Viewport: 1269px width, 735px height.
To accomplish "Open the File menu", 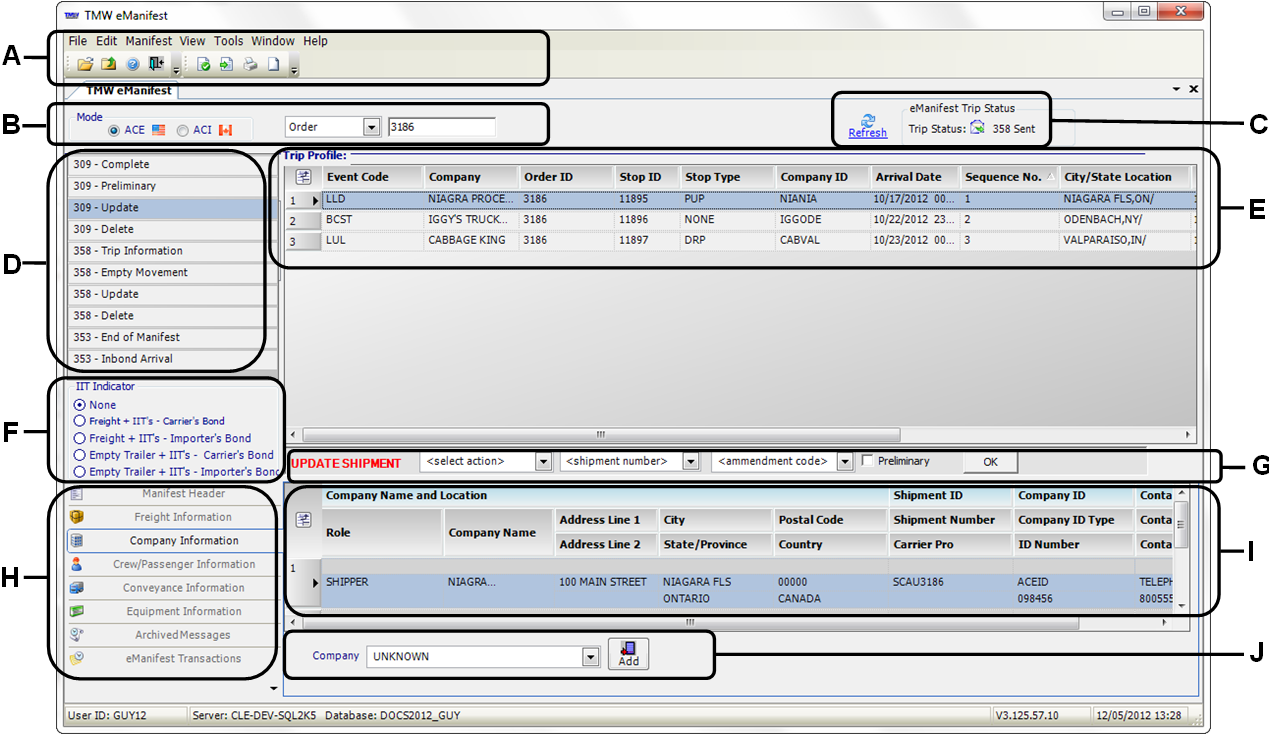I will tap(78, 41).
